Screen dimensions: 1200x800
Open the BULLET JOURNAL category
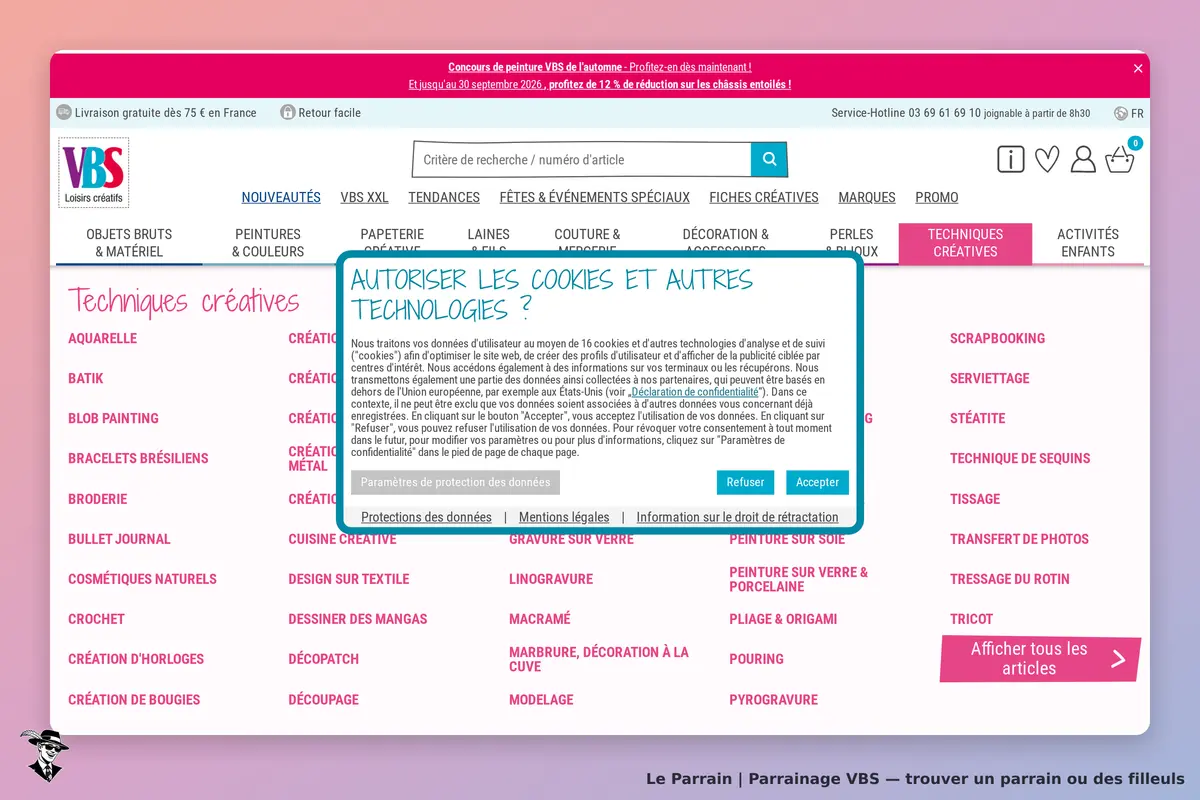[119, 539]
